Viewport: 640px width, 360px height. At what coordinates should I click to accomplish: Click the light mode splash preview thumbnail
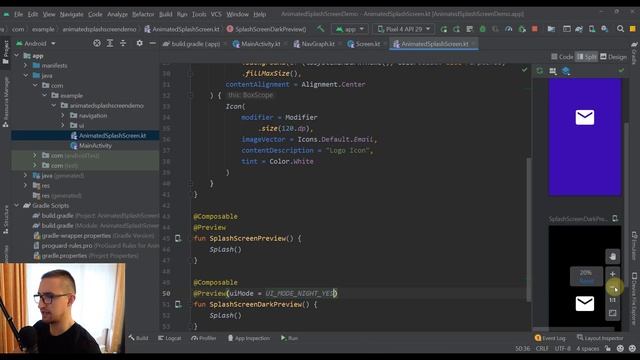click(584, 137)
